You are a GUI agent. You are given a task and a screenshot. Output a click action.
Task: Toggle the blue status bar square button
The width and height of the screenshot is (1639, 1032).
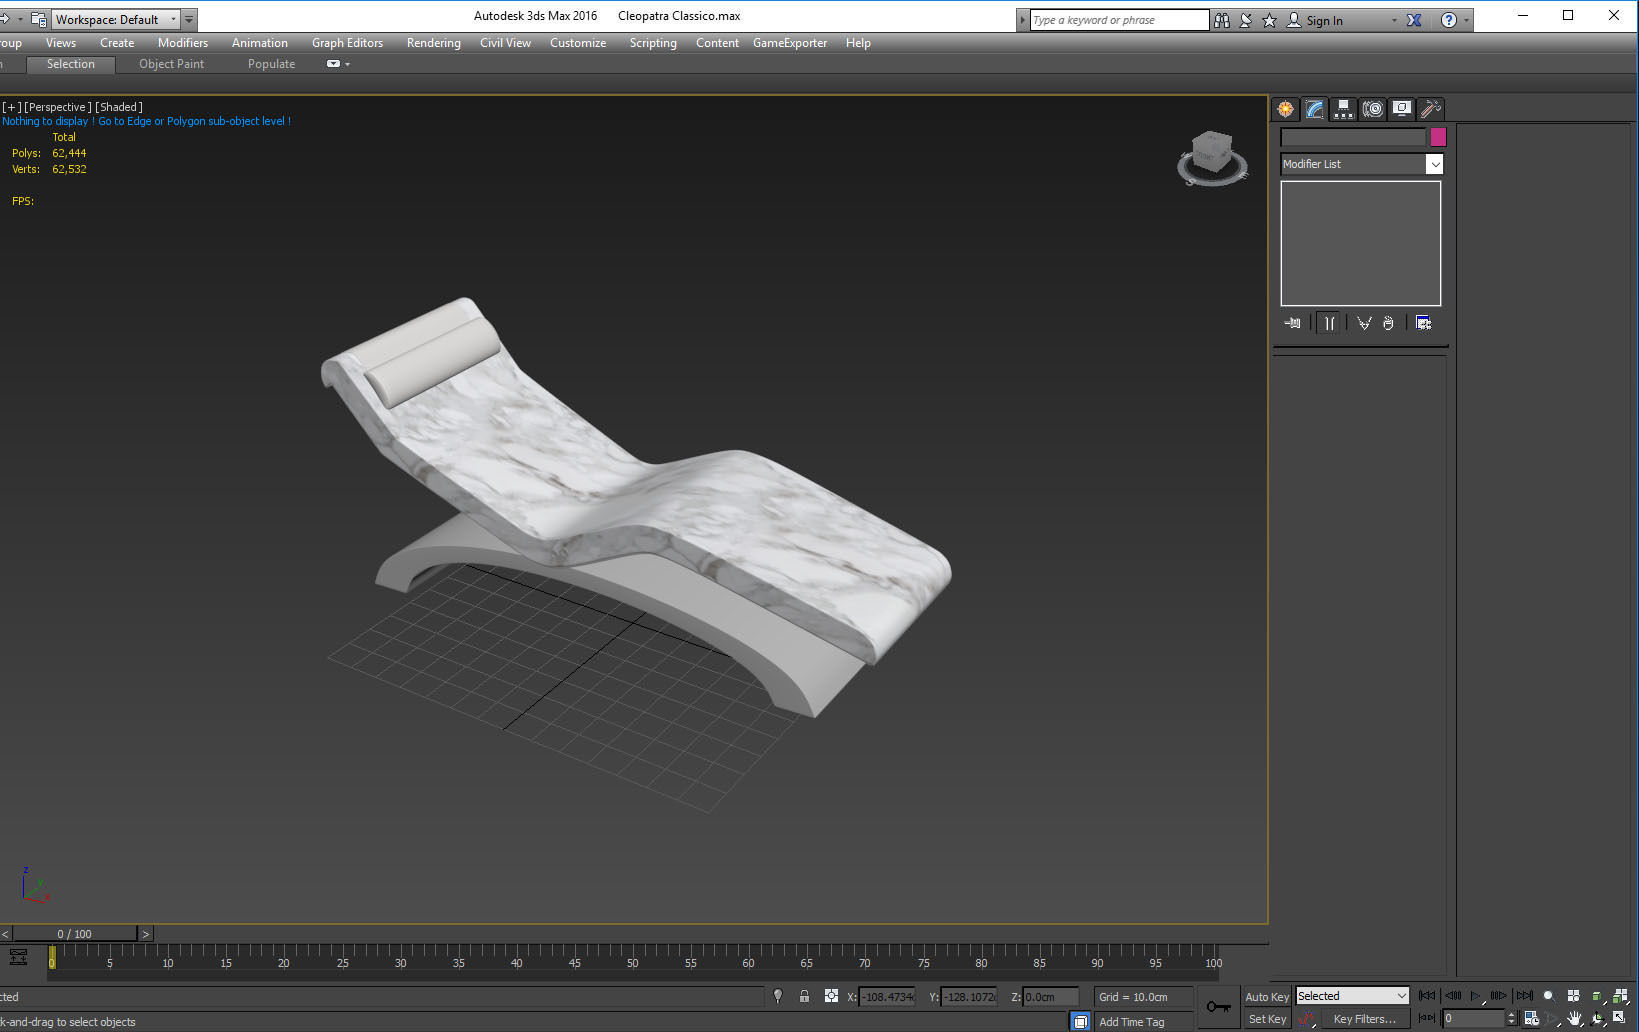pos(1080,1021)
